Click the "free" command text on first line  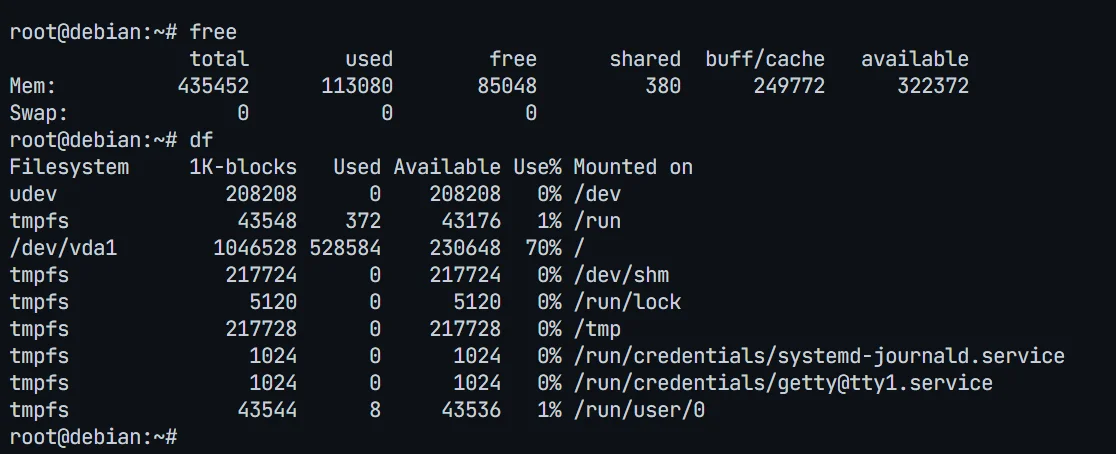coord(214,32)
